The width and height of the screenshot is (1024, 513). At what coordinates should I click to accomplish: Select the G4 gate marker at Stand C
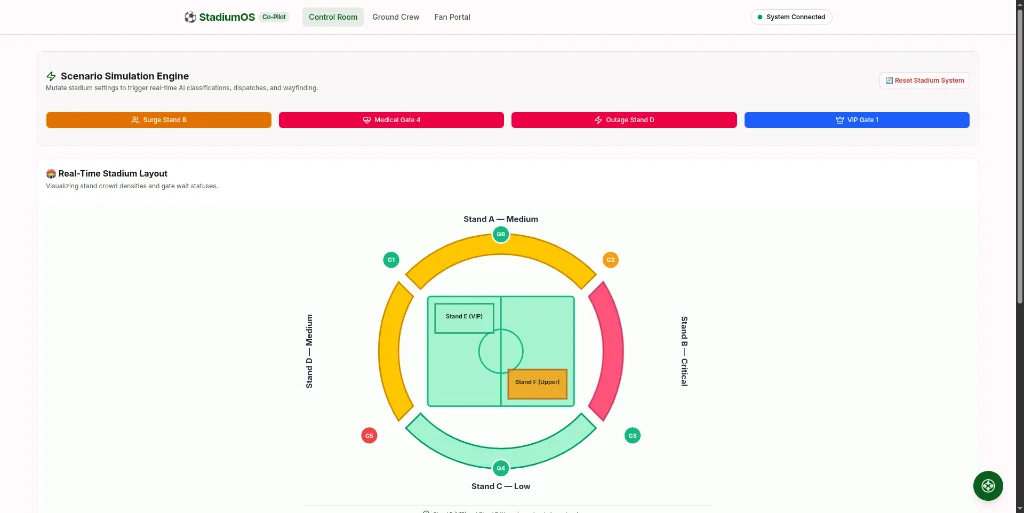tap(500, 467)
